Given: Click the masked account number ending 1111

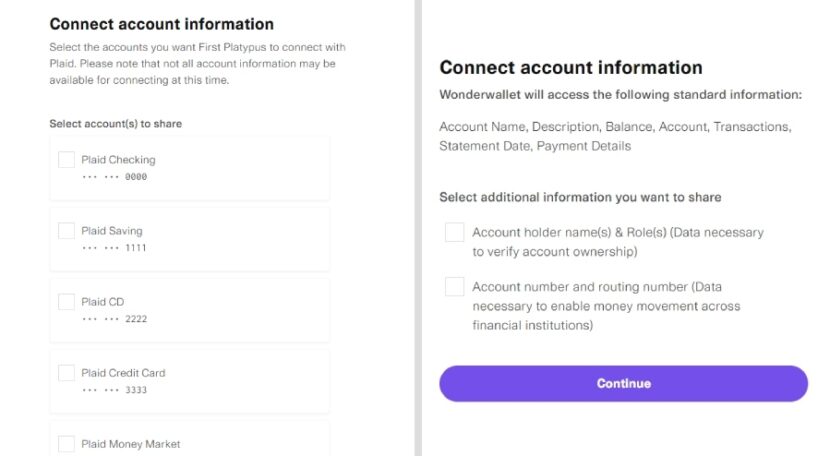Looking at the screenshot, I should 114,248.
